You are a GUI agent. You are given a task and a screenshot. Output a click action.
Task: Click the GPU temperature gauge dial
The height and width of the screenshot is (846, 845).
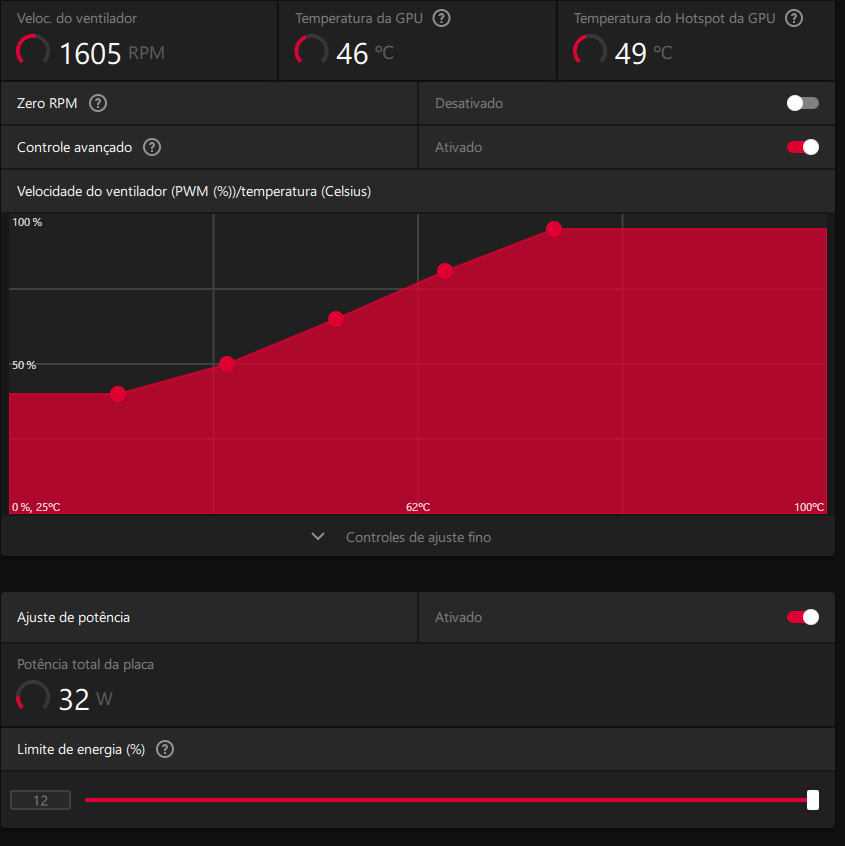311,51
